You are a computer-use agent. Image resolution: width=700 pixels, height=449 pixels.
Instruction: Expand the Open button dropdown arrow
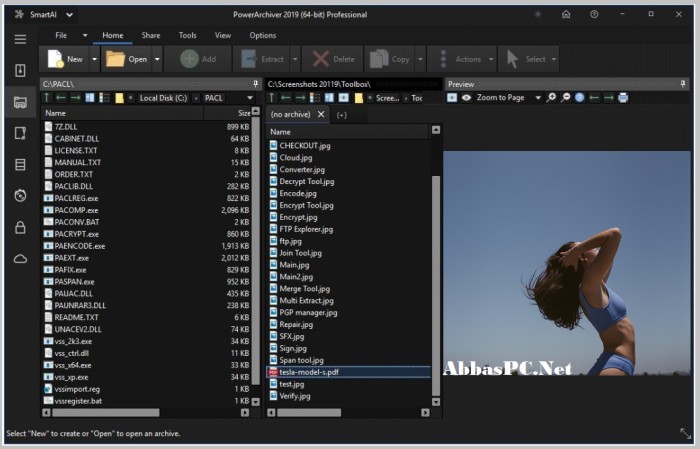(x=157, y=59)
